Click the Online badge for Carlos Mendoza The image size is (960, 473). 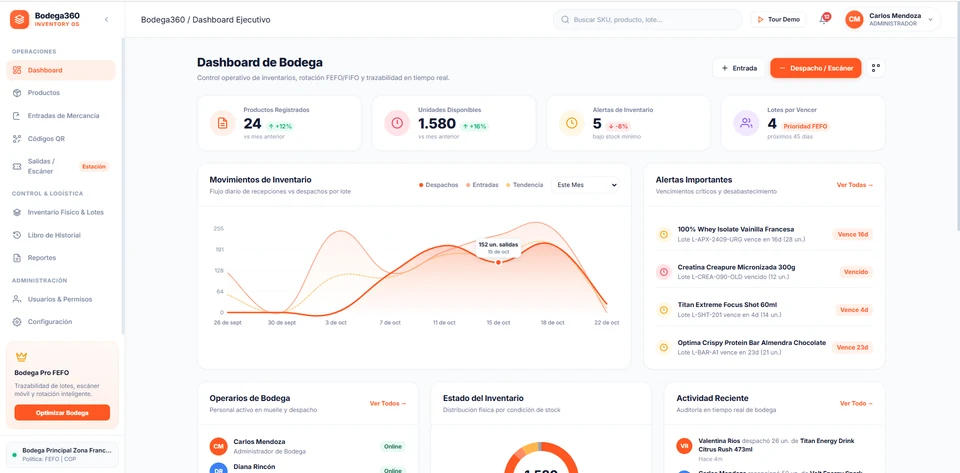pyautogui.click(x=392, y=447)
